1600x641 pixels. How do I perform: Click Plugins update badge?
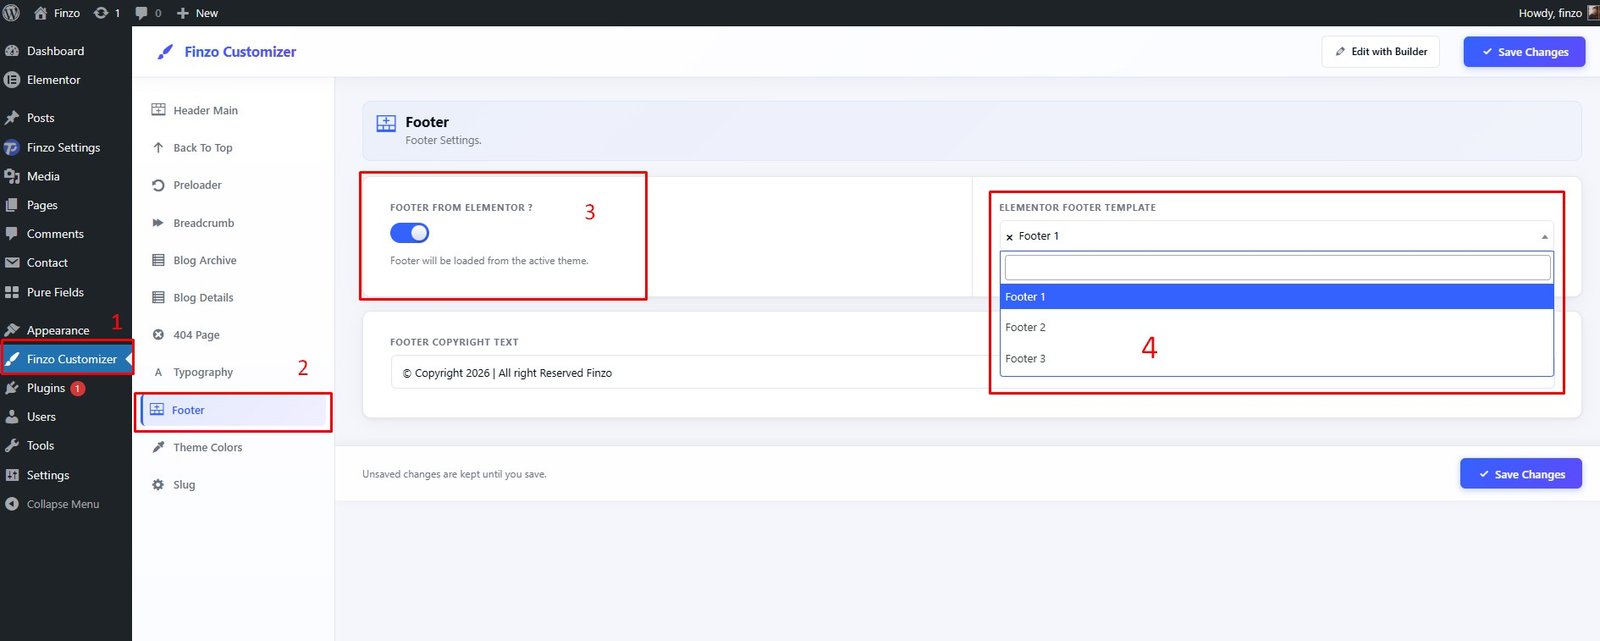click(x=77, y=388)
